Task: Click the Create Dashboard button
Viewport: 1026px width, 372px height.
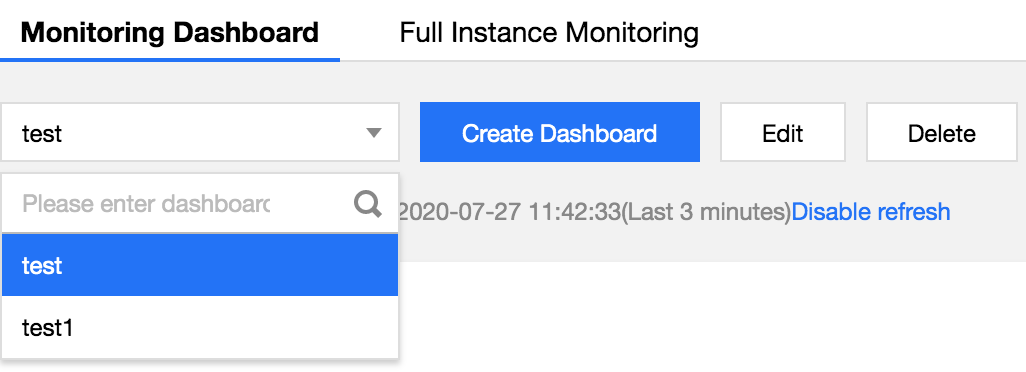Action: pyautogui.click(x=559, y=132)
